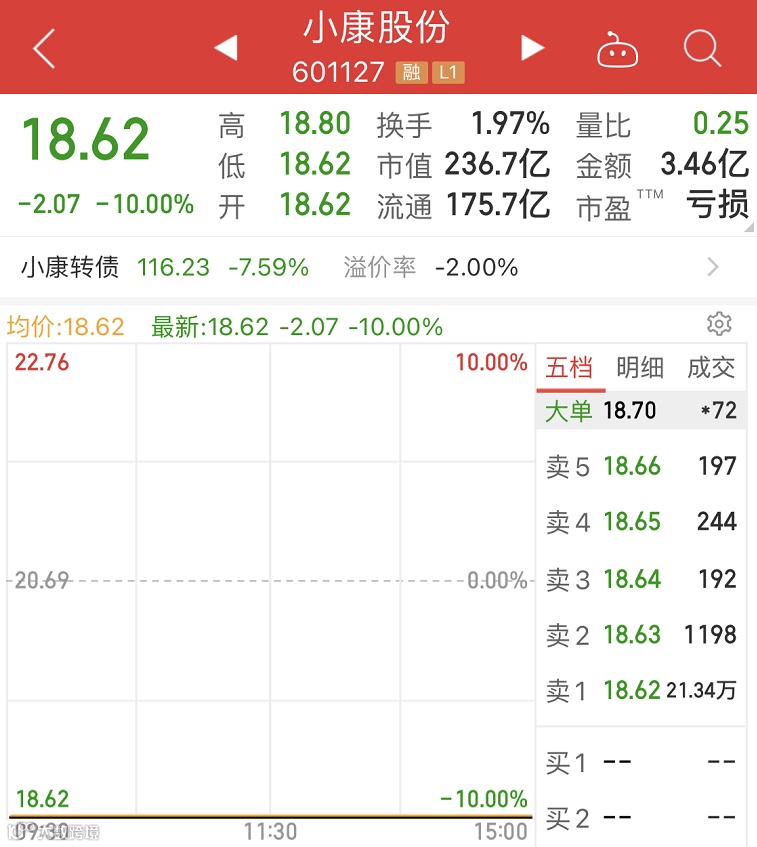Tap the 22.76 upper limit chart label

[42, 362]
